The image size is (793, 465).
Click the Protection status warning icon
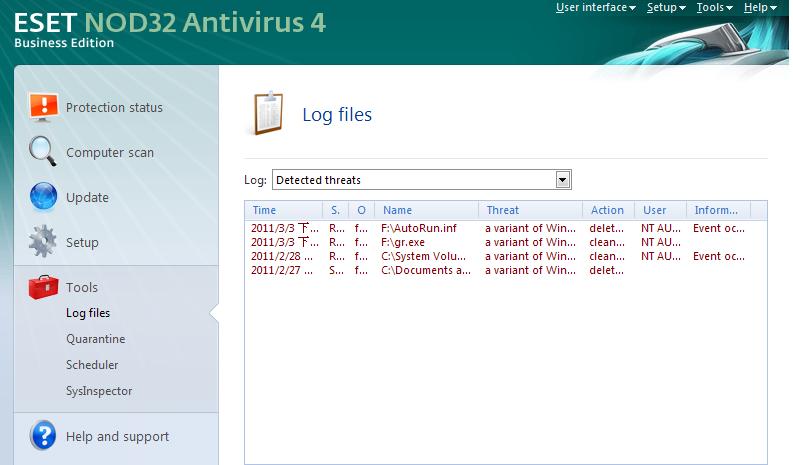tap(43, 107)
